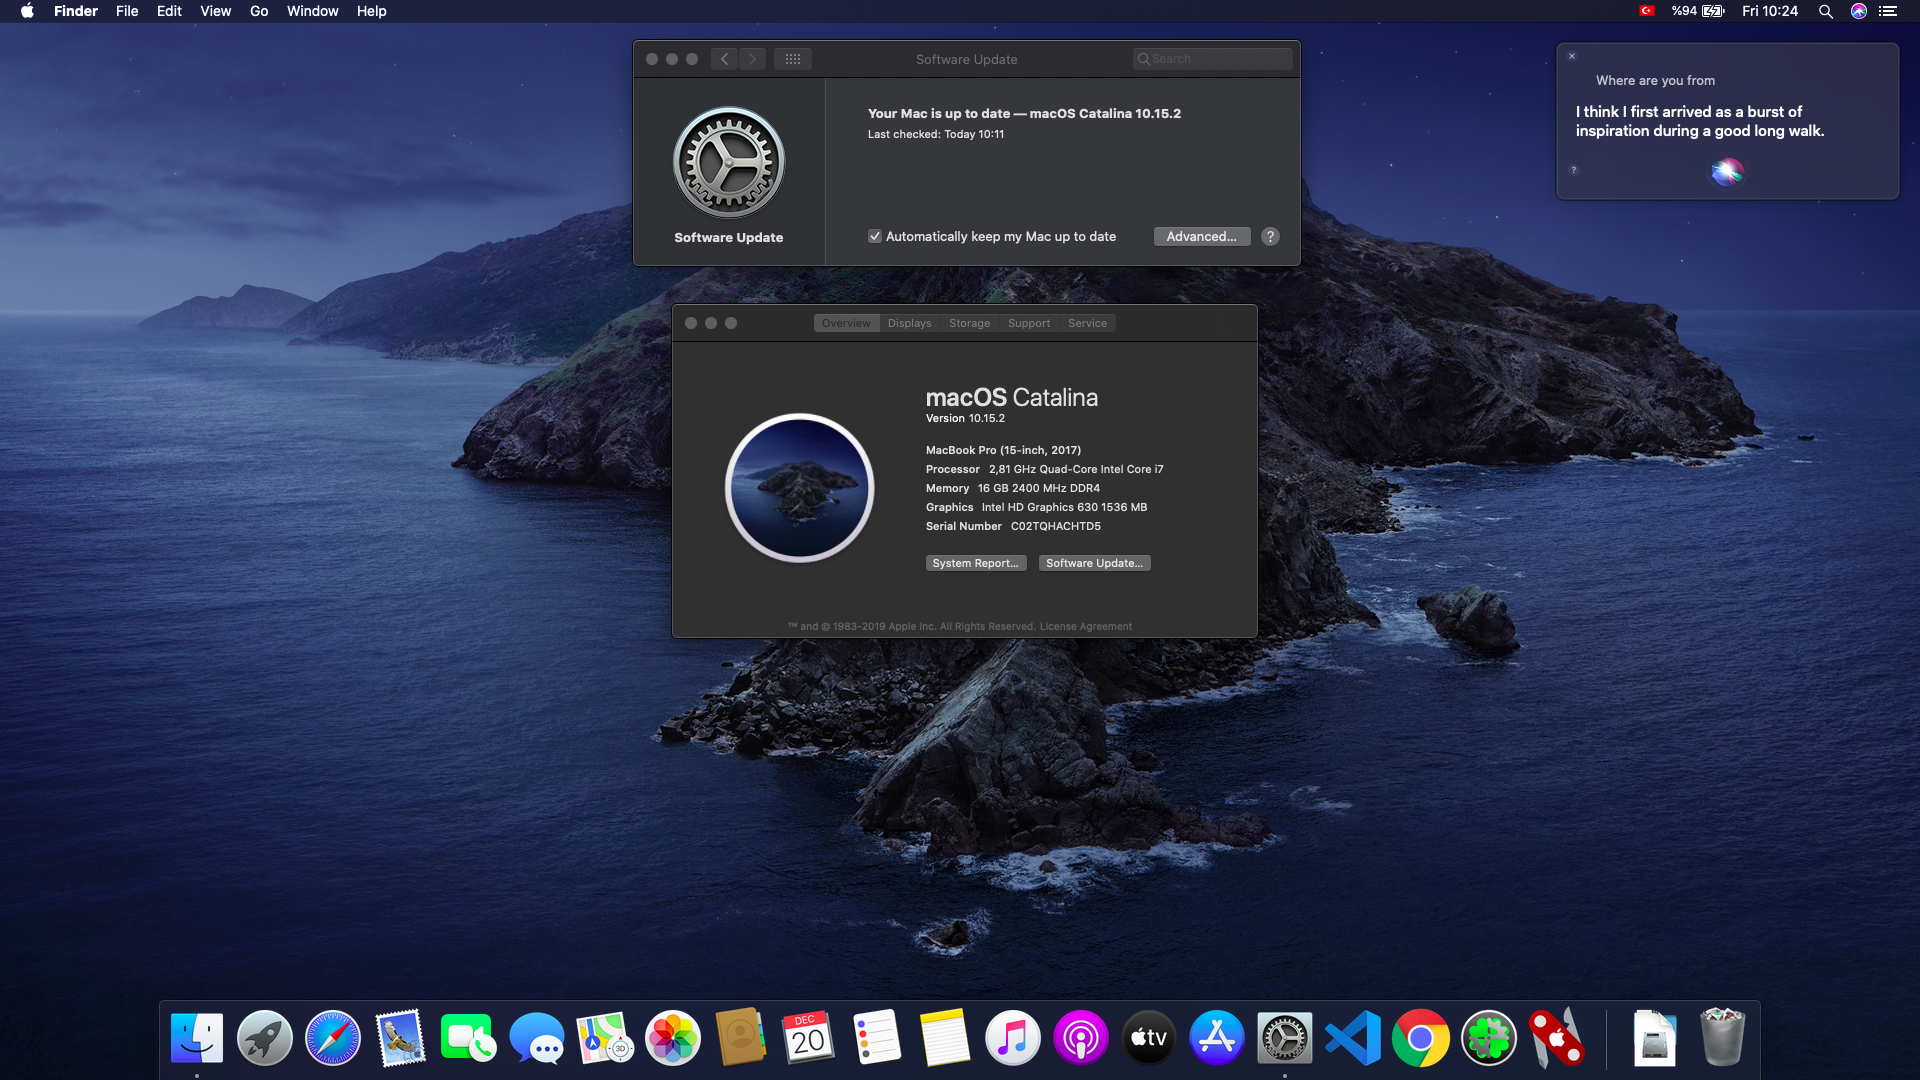The height and width of the screenshot is (1080, 1920).
Task: Show all preferences grid icon
Action: point(793,59)
